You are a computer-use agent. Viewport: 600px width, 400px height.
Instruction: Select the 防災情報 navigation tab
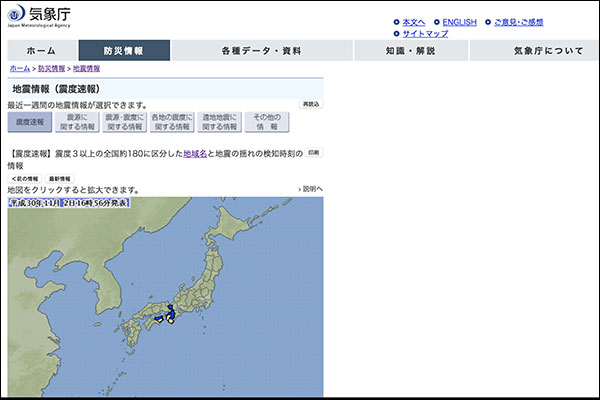click(123, 50)
